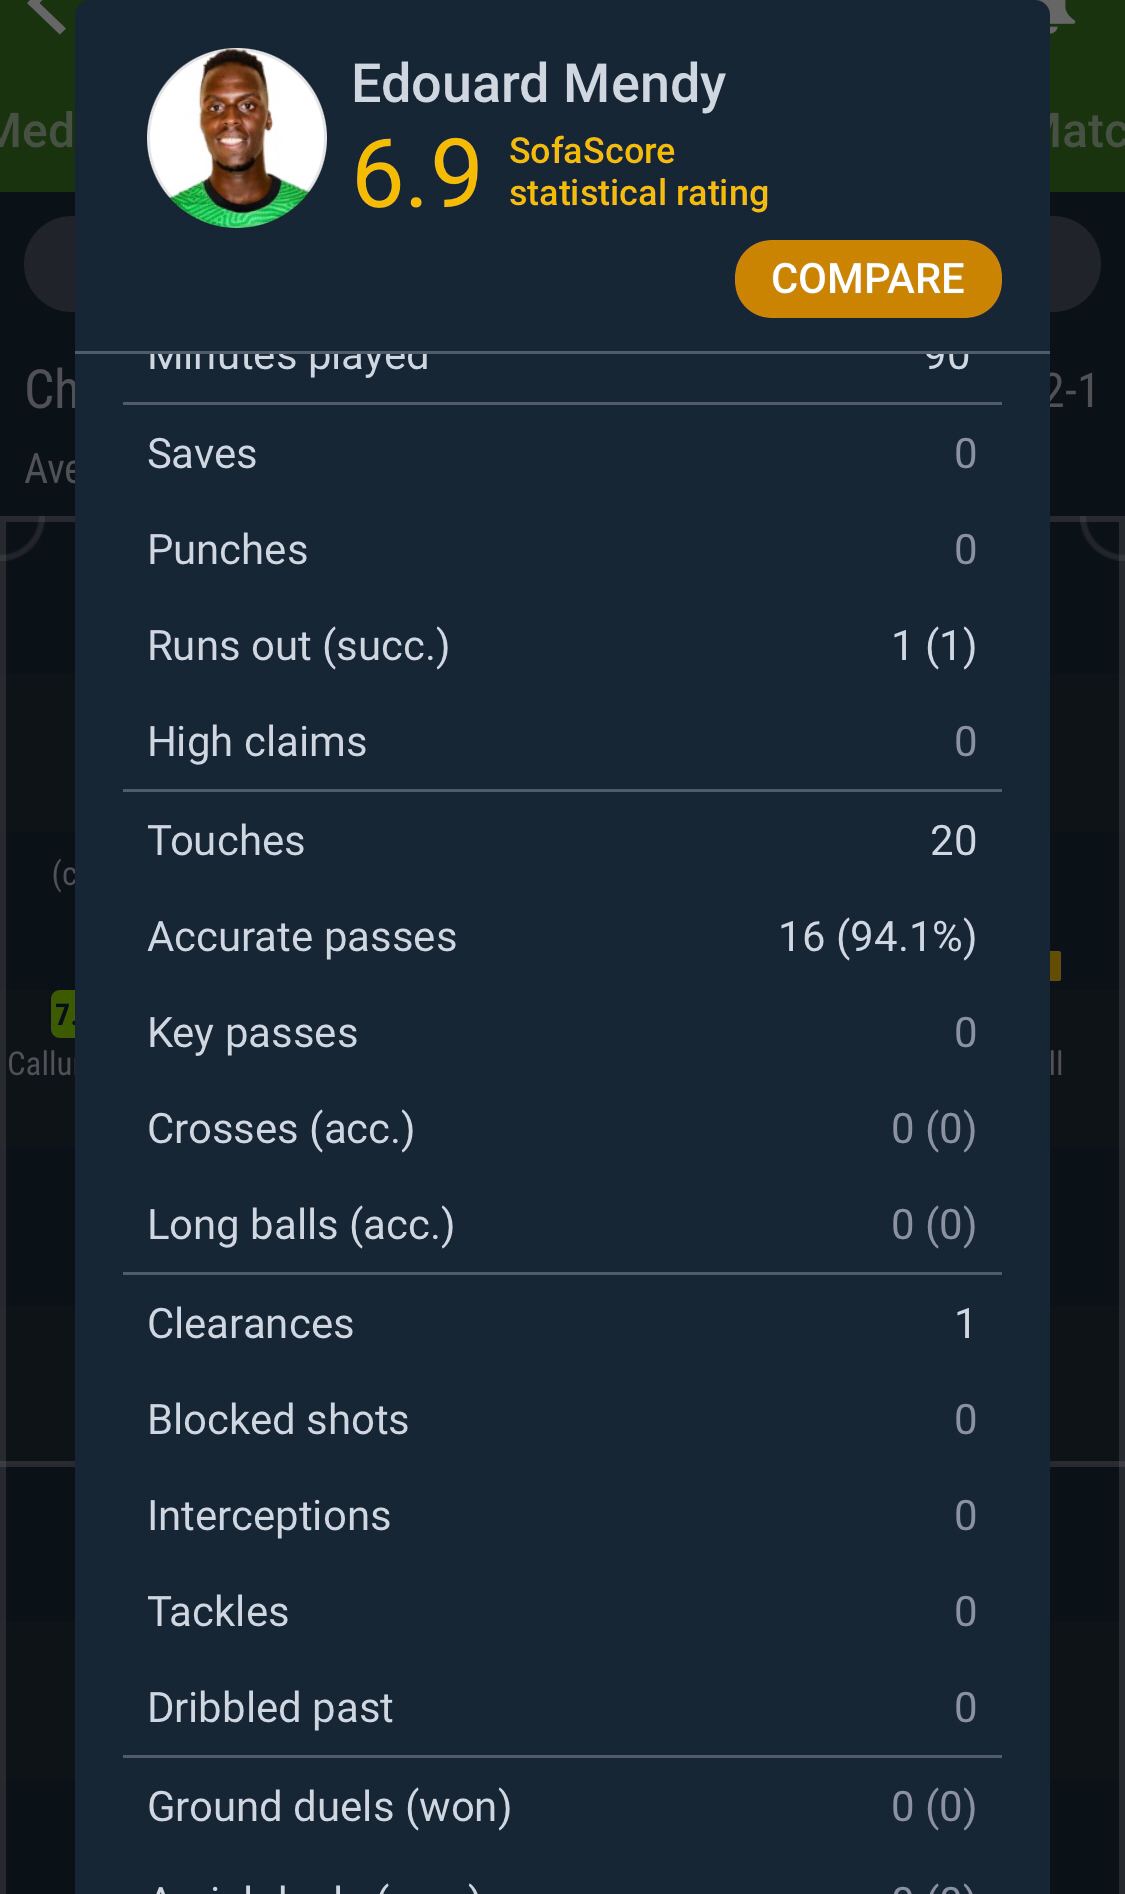Select the Key passes row

click(562, 1033)
